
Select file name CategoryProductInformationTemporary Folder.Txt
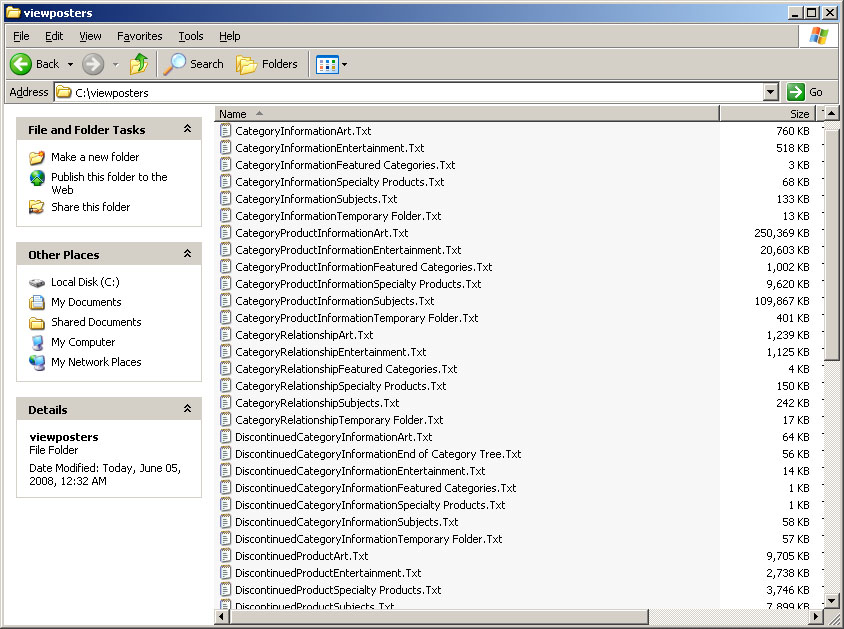point(356,318)
